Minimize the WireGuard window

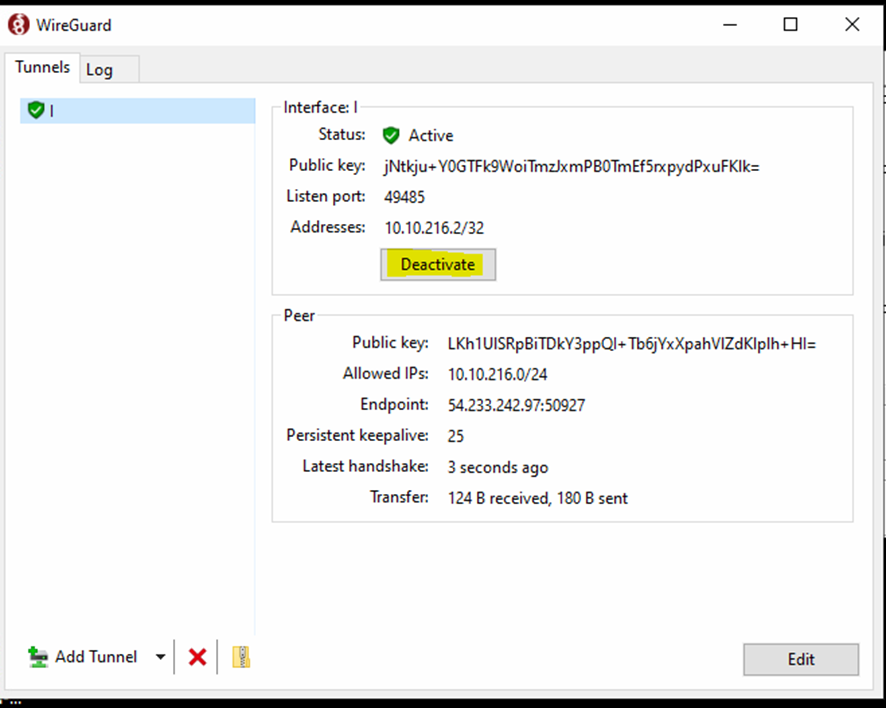(728, 25)
